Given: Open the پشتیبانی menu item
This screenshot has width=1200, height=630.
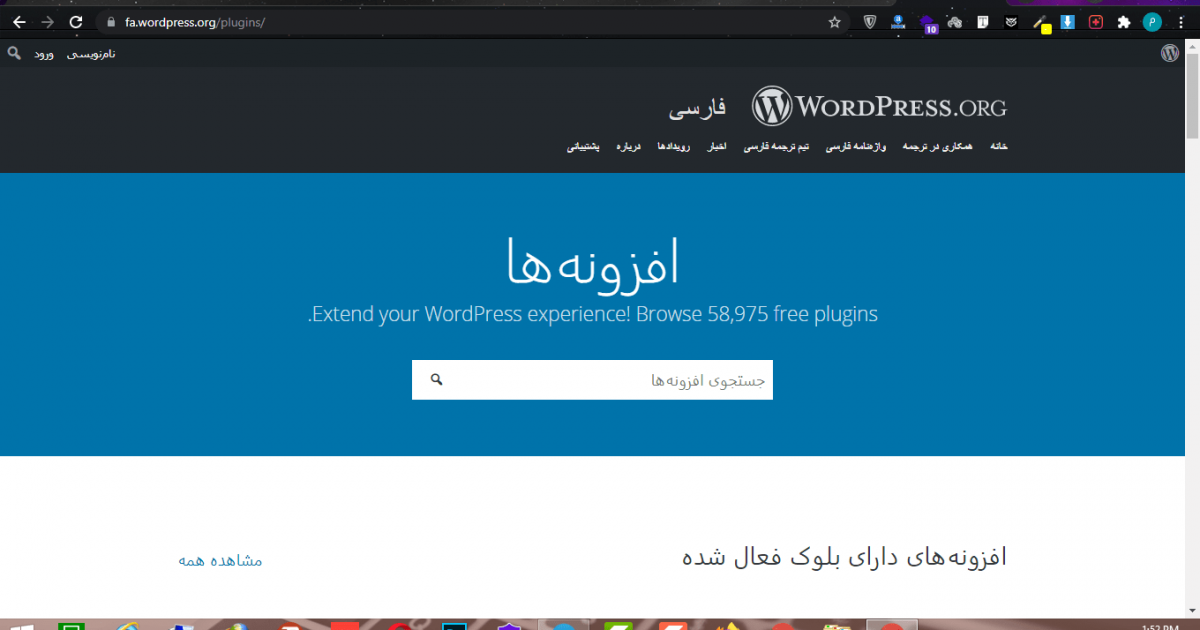Looking at the screenshot, I should [x=583, y=147].
